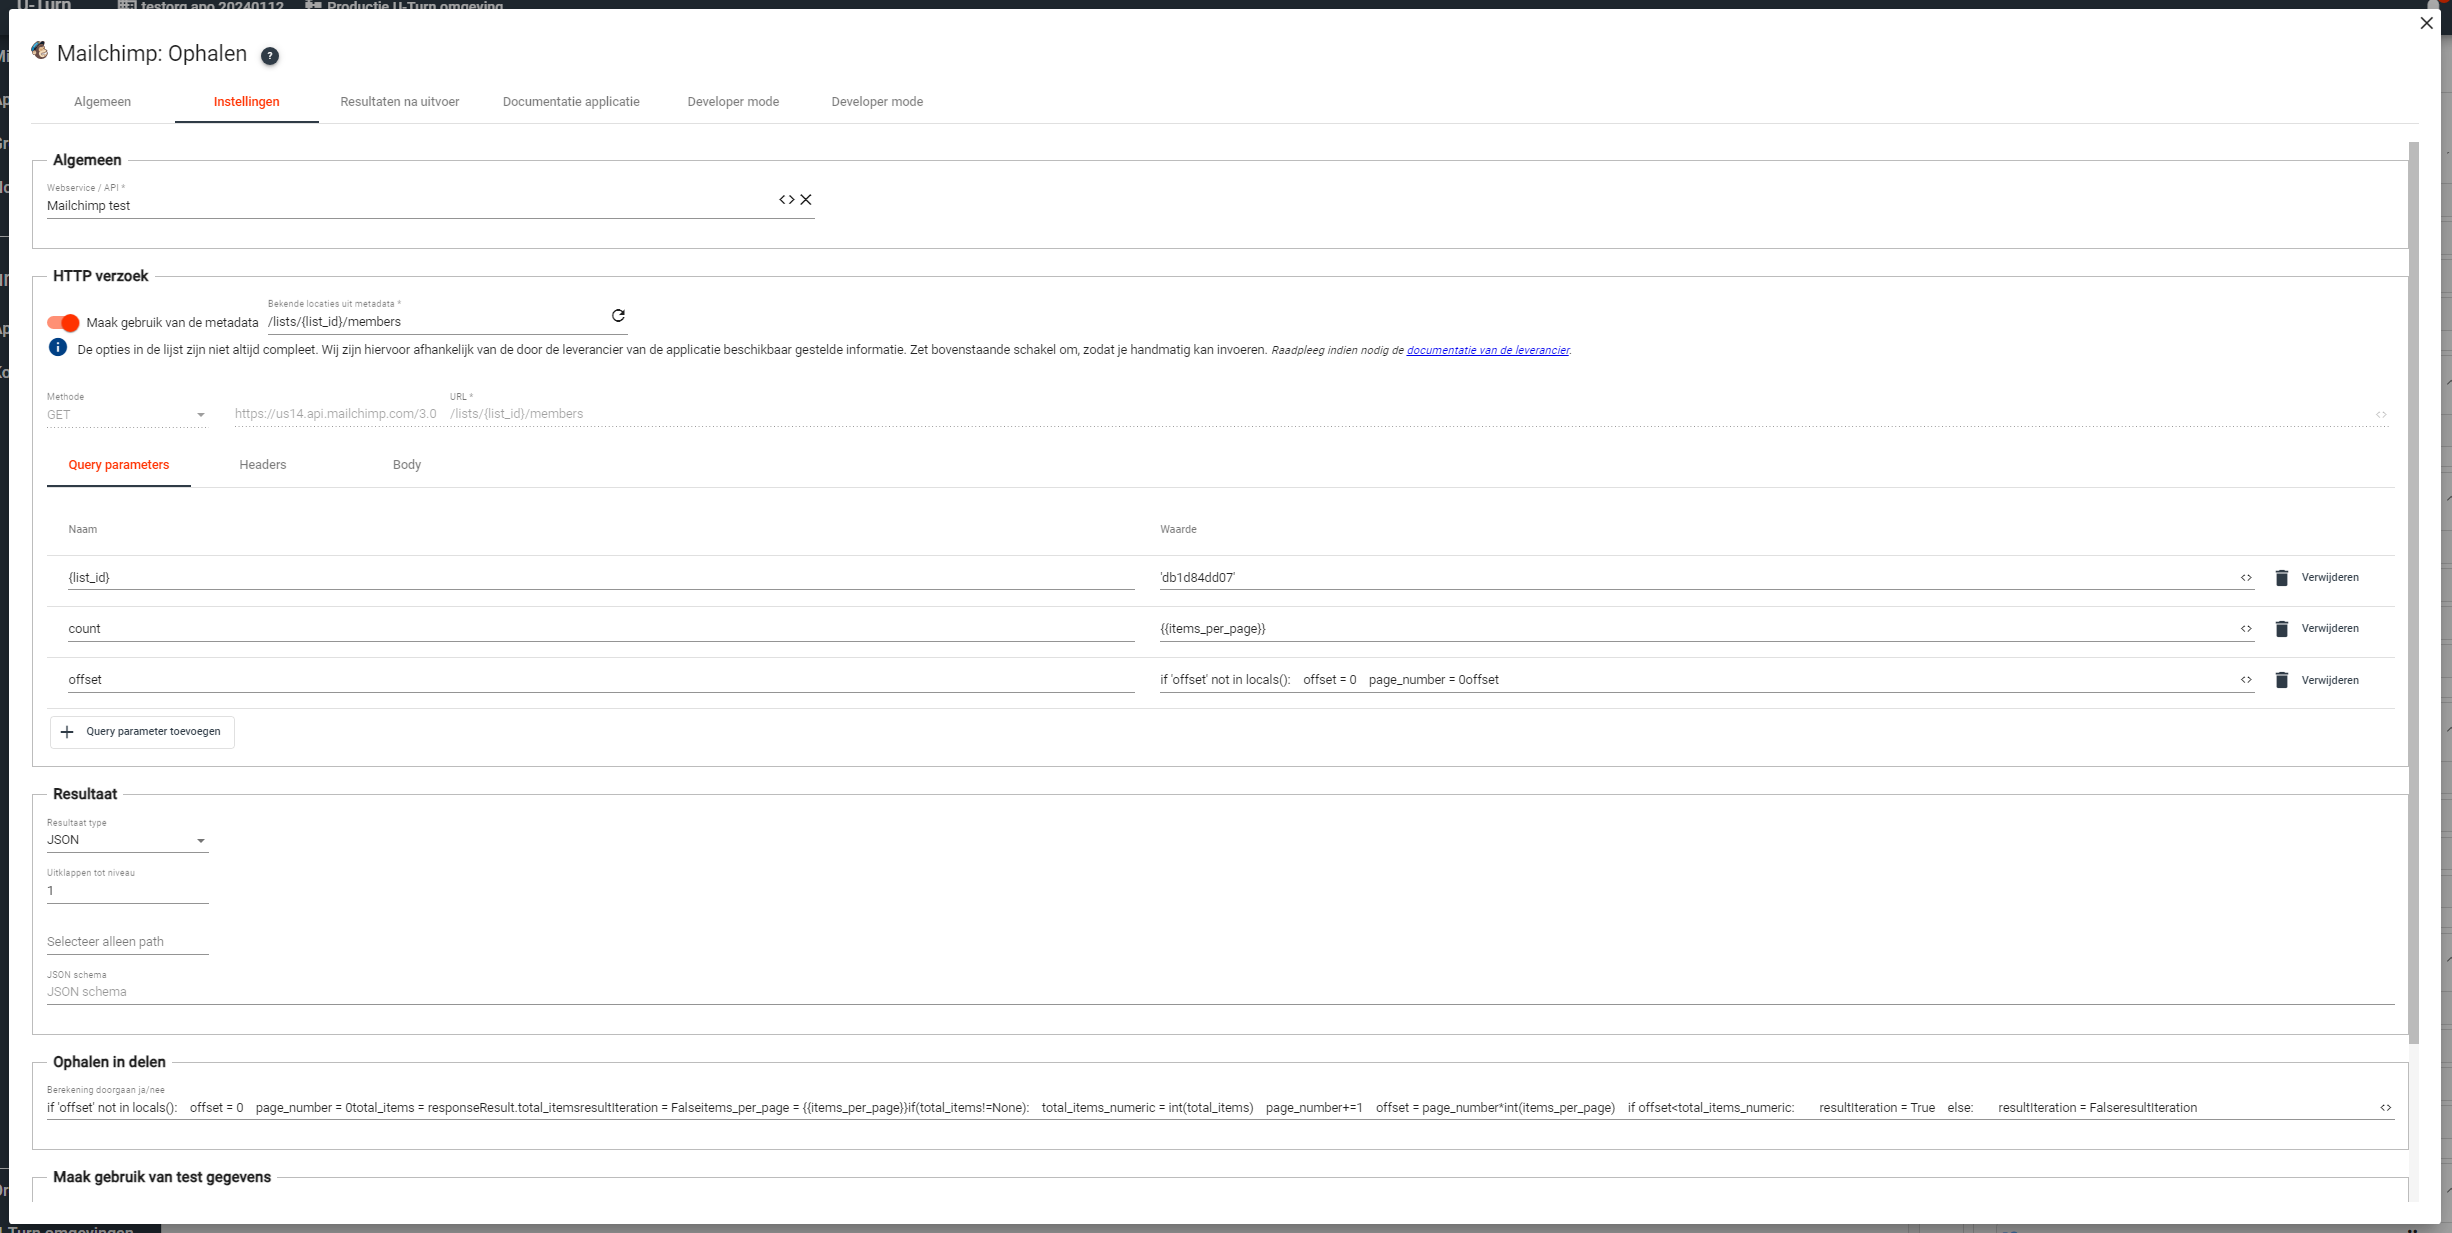Switch to the Body tab
Viewport: 2452px width, 1233px height.
tap(406, 465)
